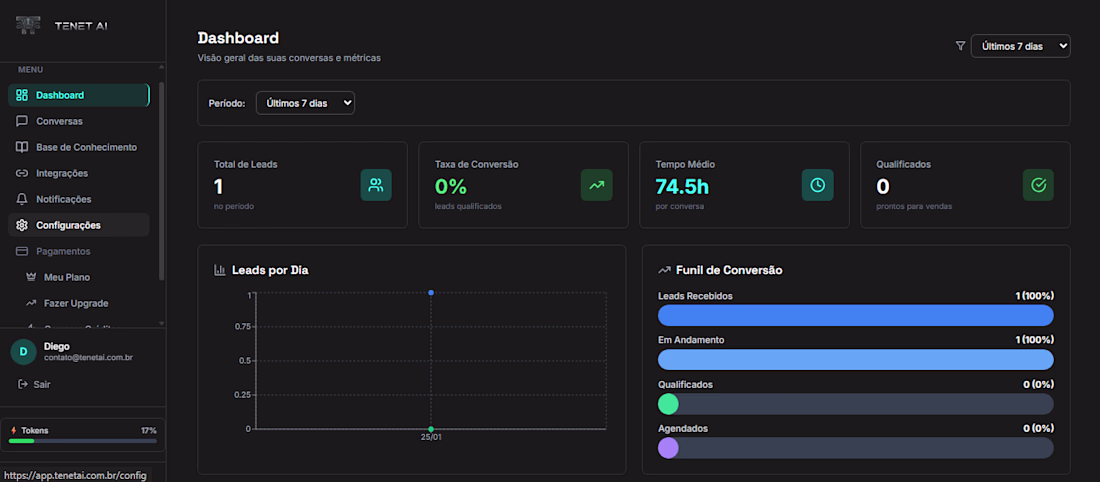
Task: Click the Sair logout button
Action: coord(34,384)
